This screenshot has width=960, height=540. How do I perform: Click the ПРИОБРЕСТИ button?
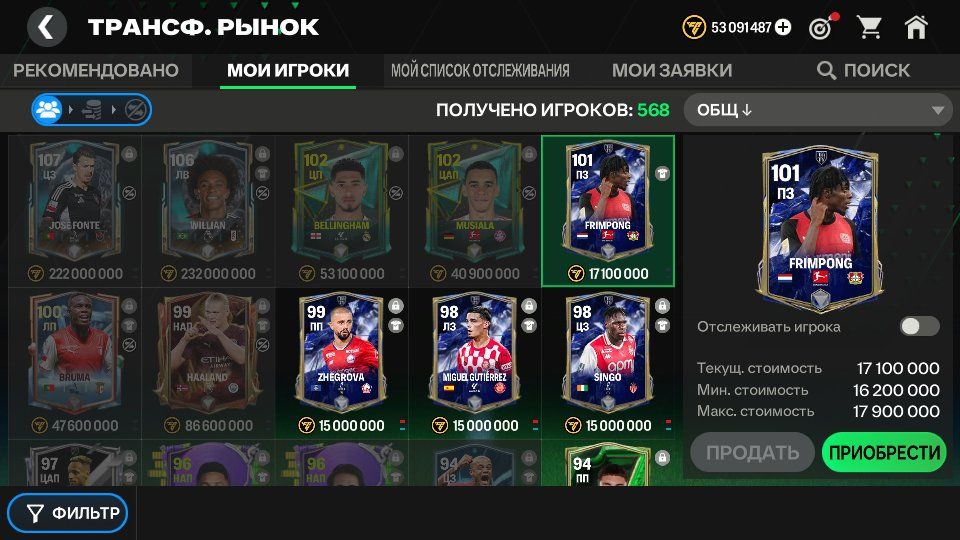click(884, 452)
